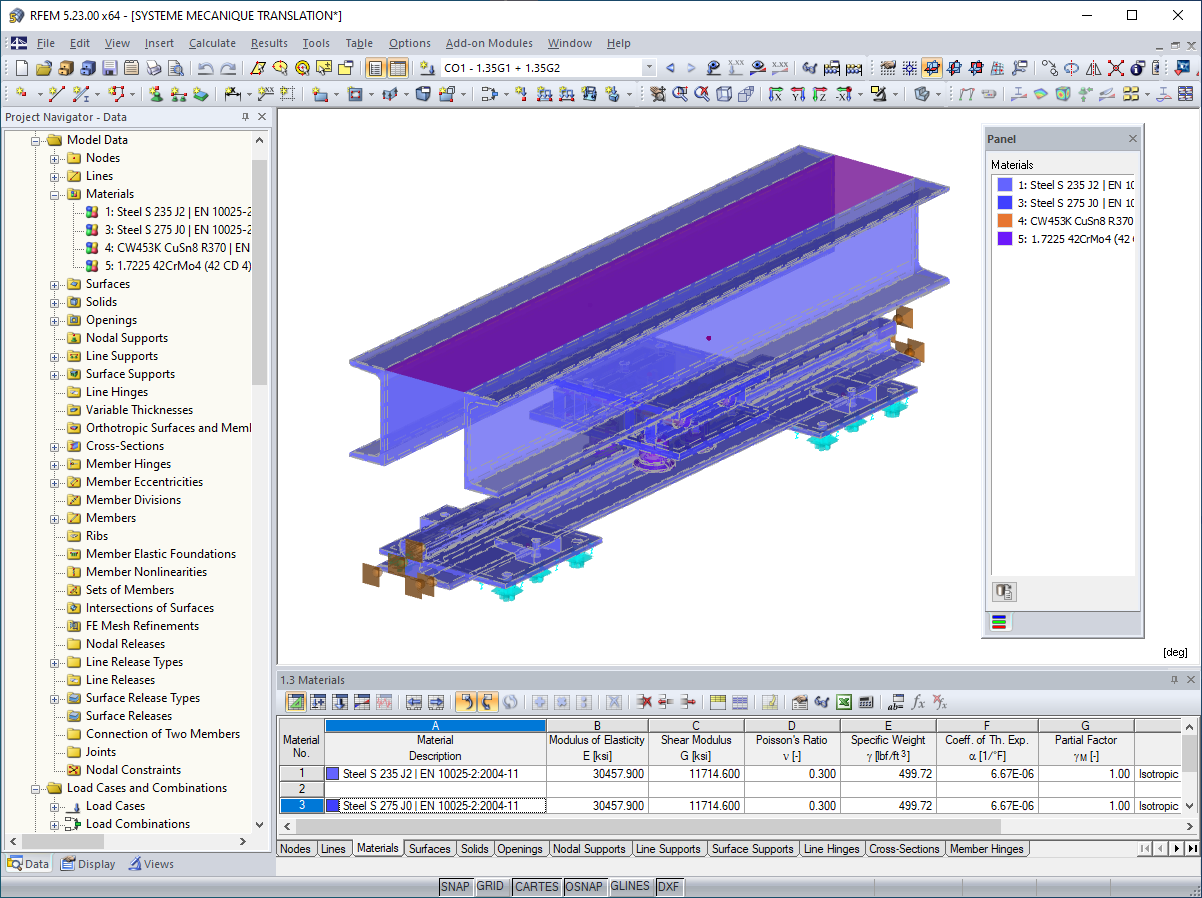Click the color scale tab icon in Panel
This screenshot has height=898, width=1202.
1000,622
